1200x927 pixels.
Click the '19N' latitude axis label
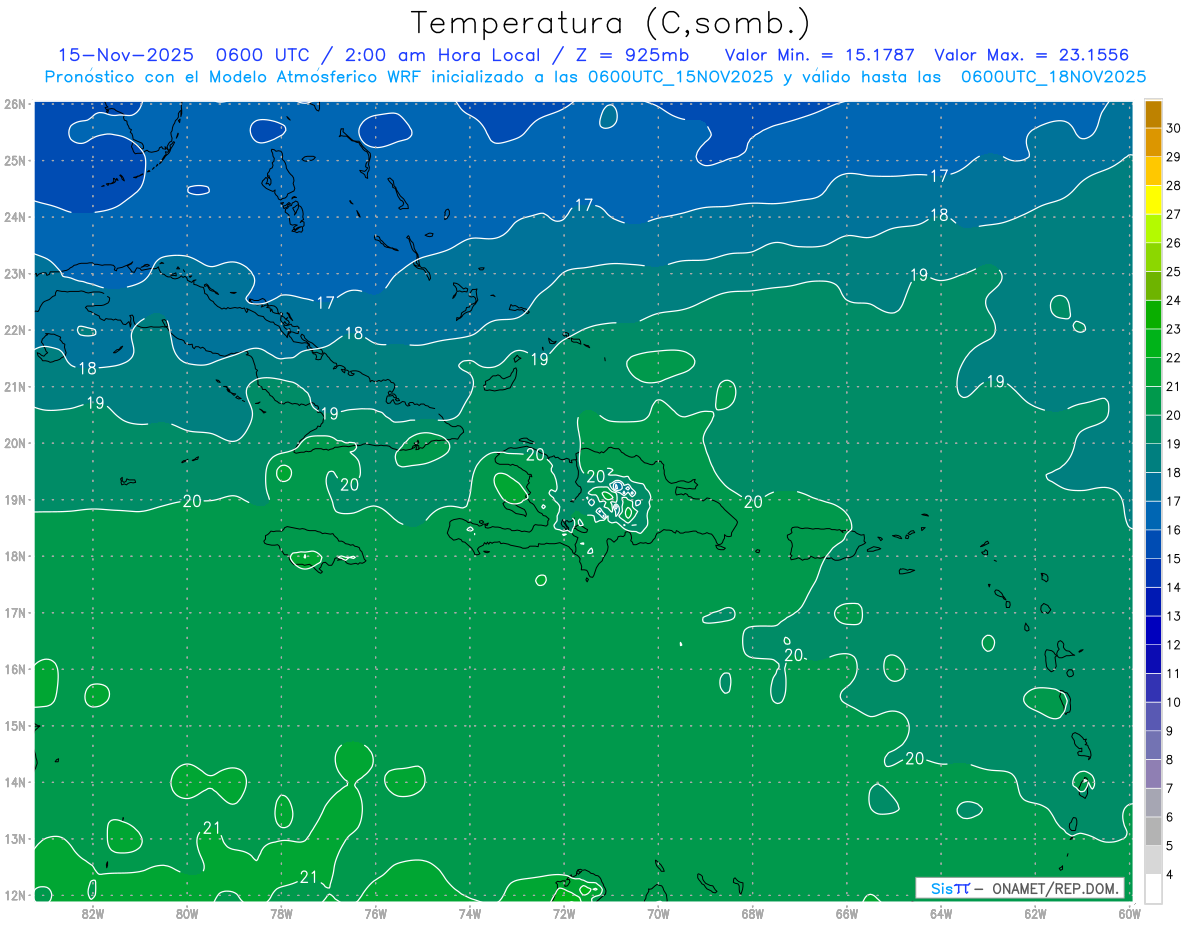click(x=15, y=499)
